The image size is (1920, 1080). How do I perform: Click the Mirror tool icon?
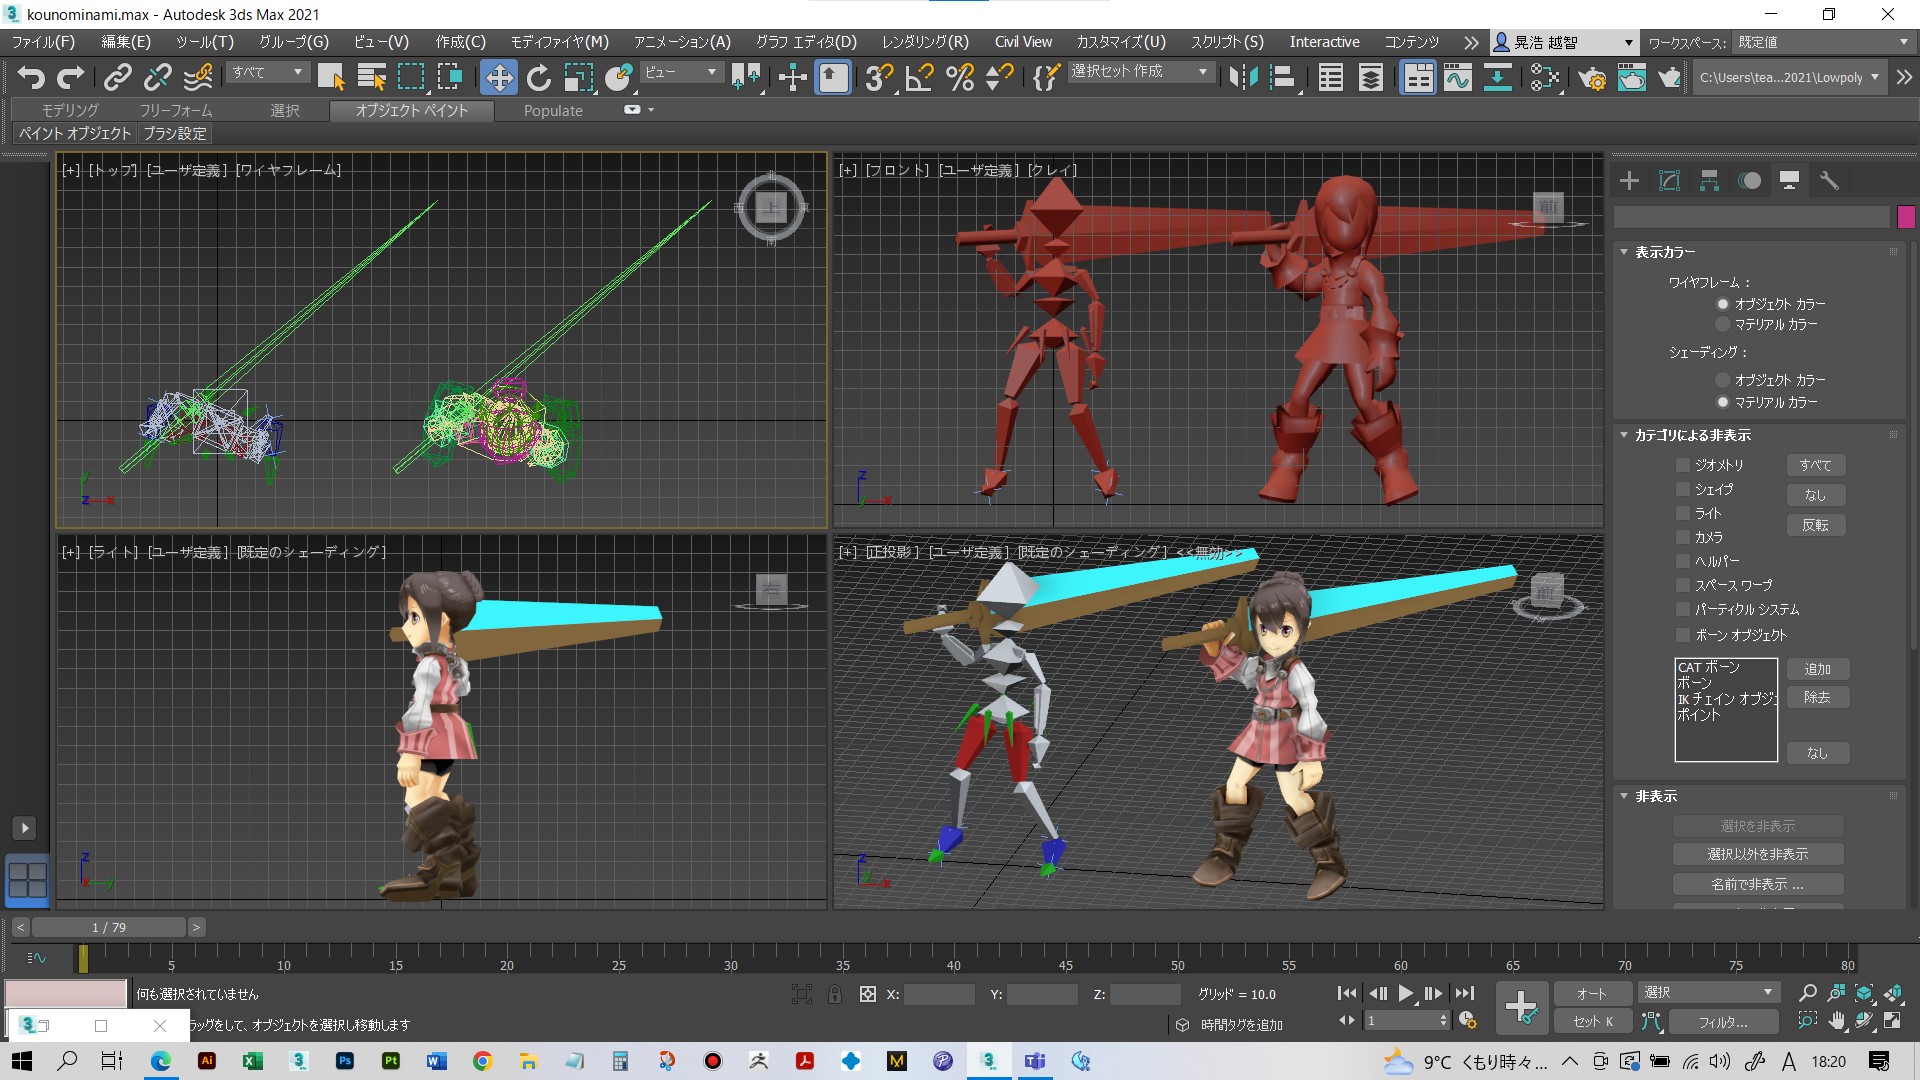(x=1243, y=77)
